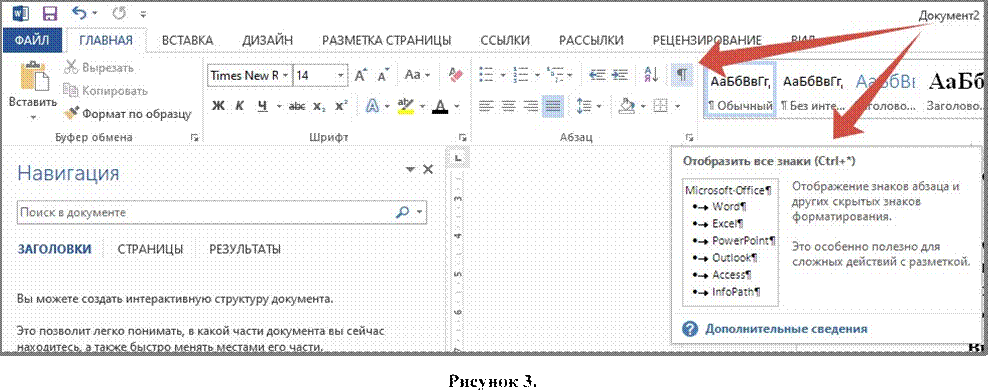Screen dimensions: 995x390
Task: Increase font size with grow icon
Action: [362, 75]
